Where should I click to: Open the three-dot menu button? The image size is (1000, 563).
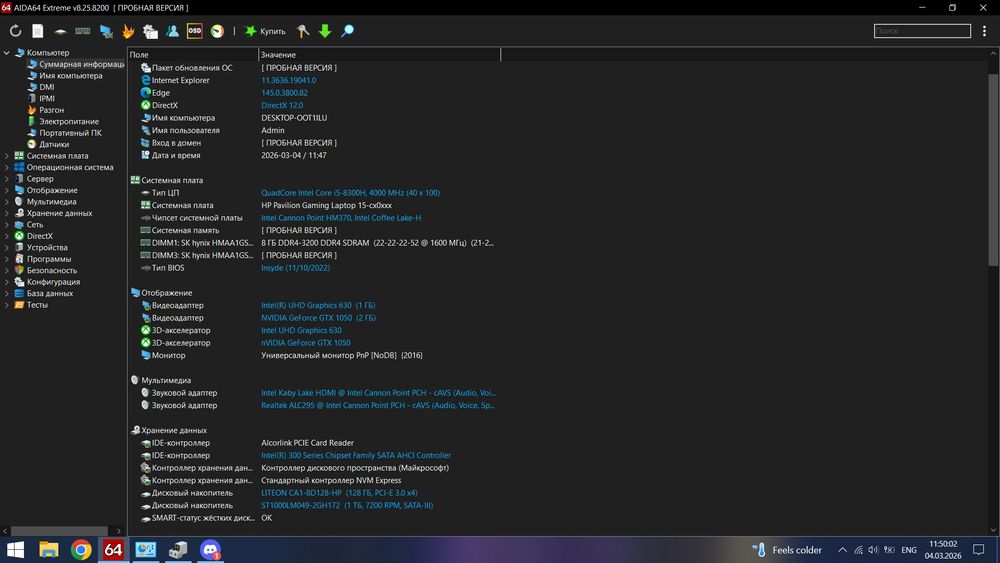[984, 31]
